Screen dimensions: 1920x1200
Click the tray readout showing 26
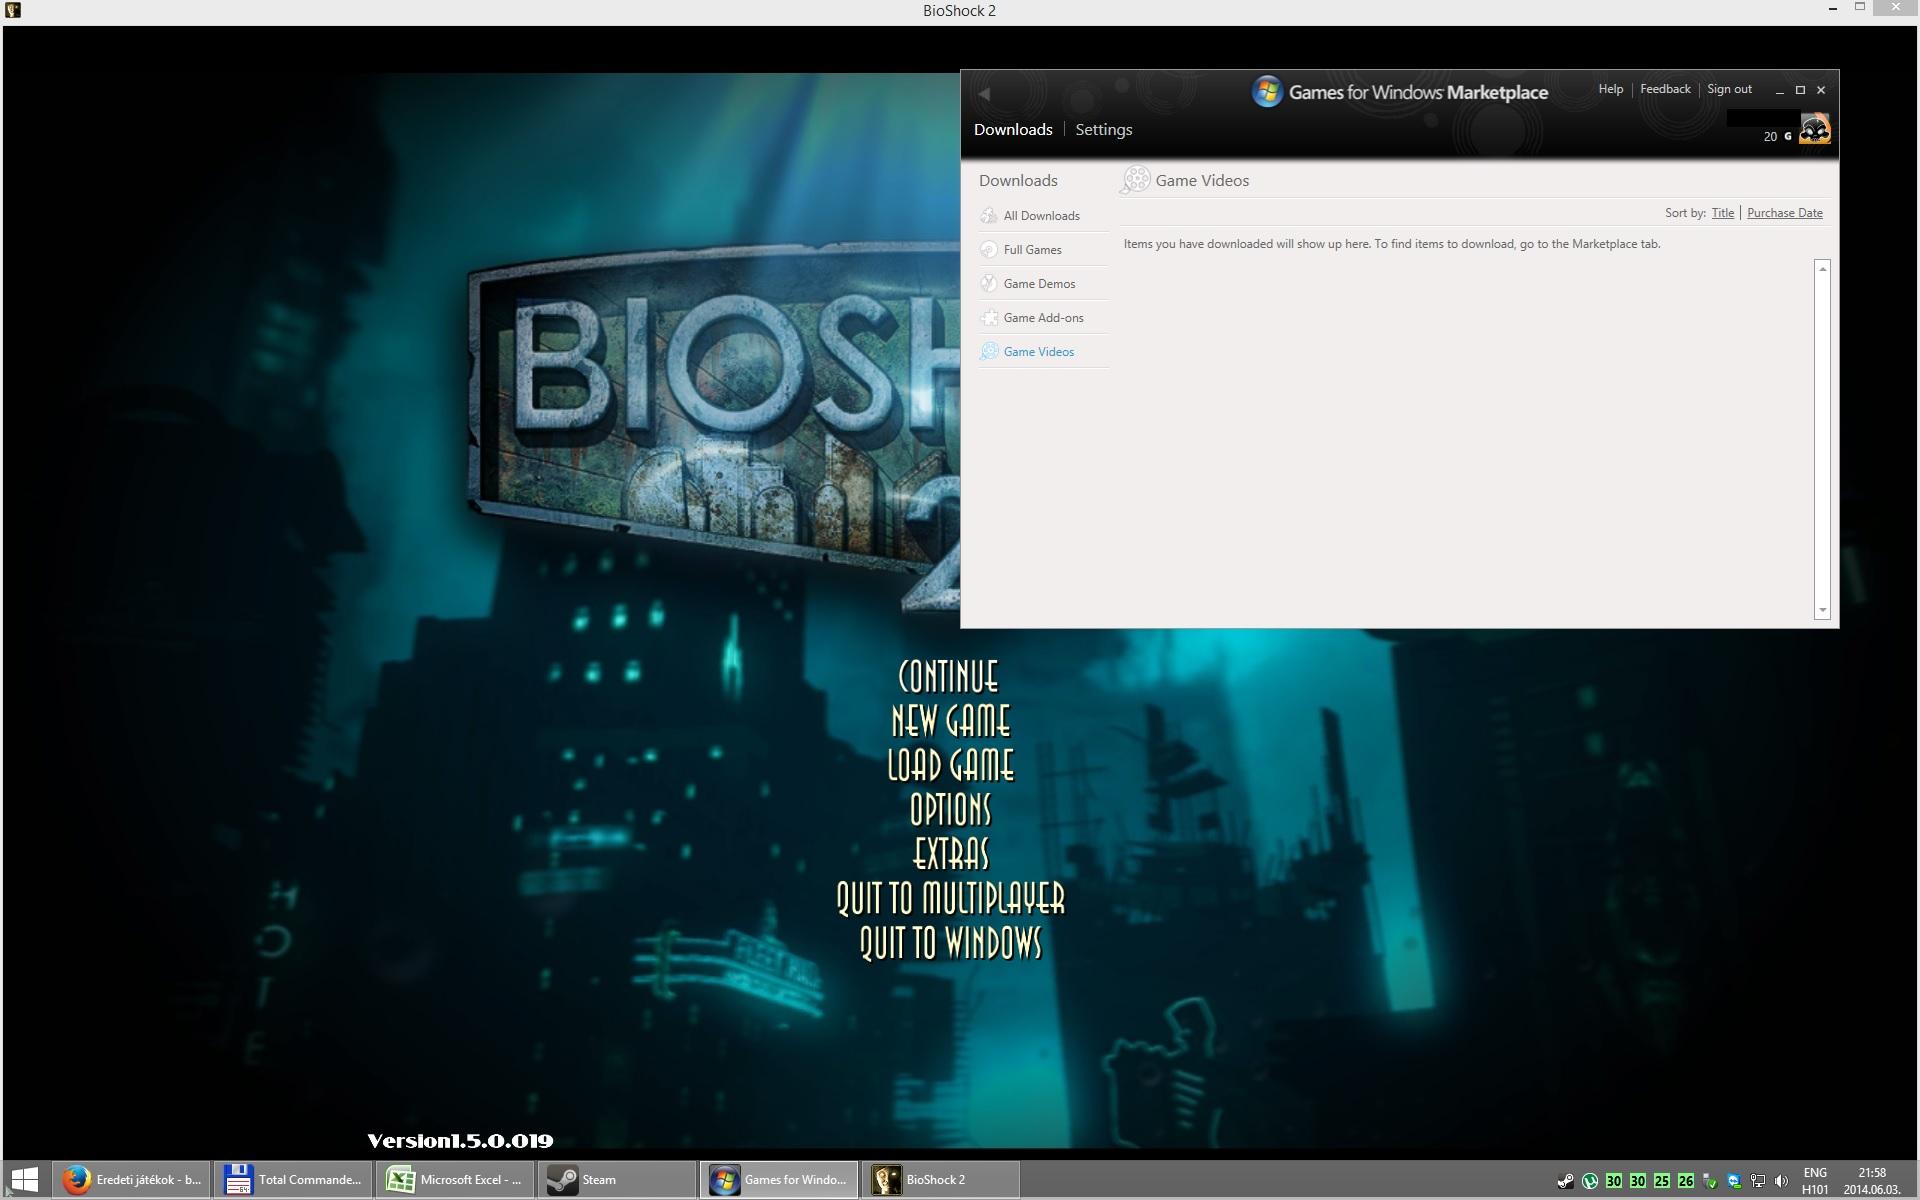pos(1685,1181)
